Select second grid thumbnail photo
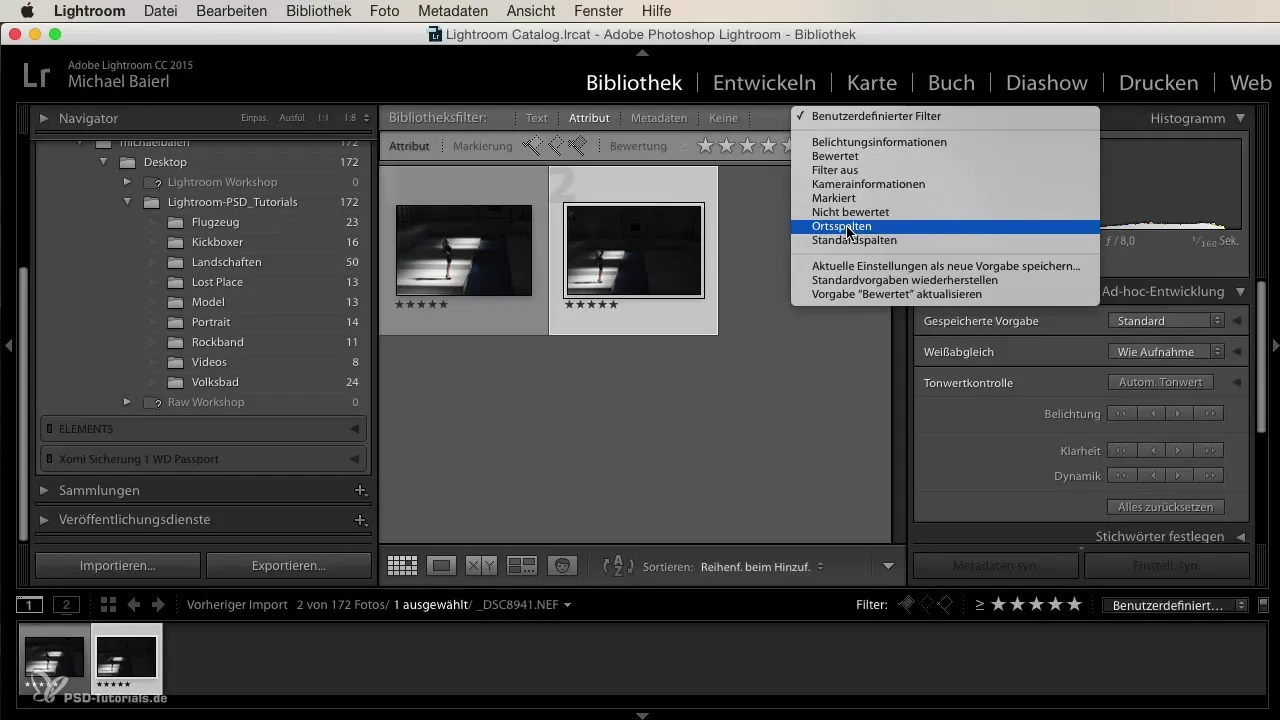 [633, 250]
